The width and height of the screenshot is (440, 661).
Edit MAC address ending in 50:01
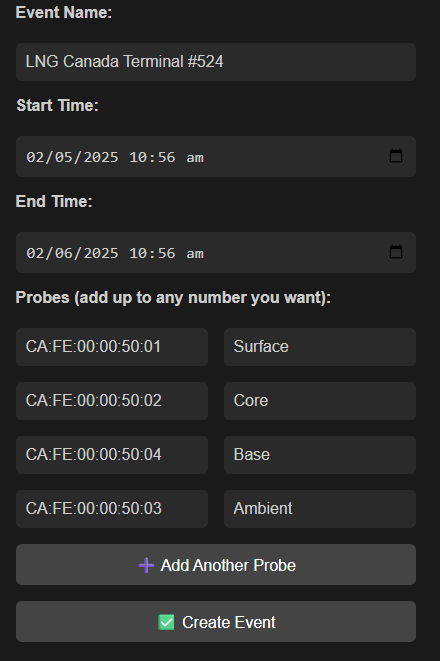coord(112,347)
